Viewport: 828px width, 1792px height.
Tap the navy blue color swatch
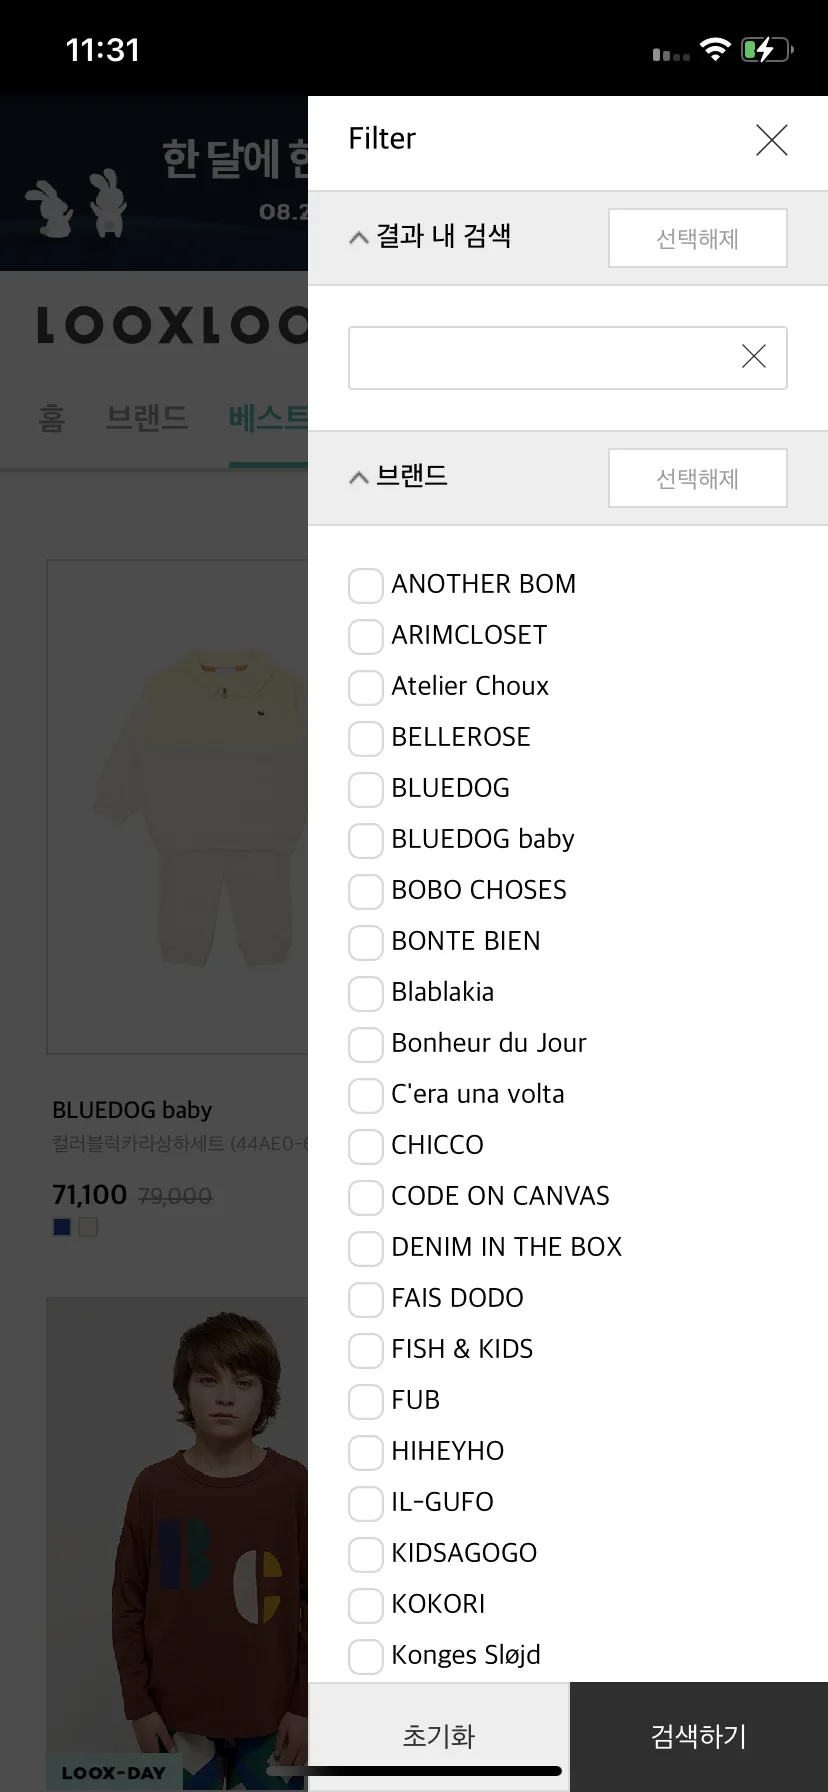(62, 1227)
